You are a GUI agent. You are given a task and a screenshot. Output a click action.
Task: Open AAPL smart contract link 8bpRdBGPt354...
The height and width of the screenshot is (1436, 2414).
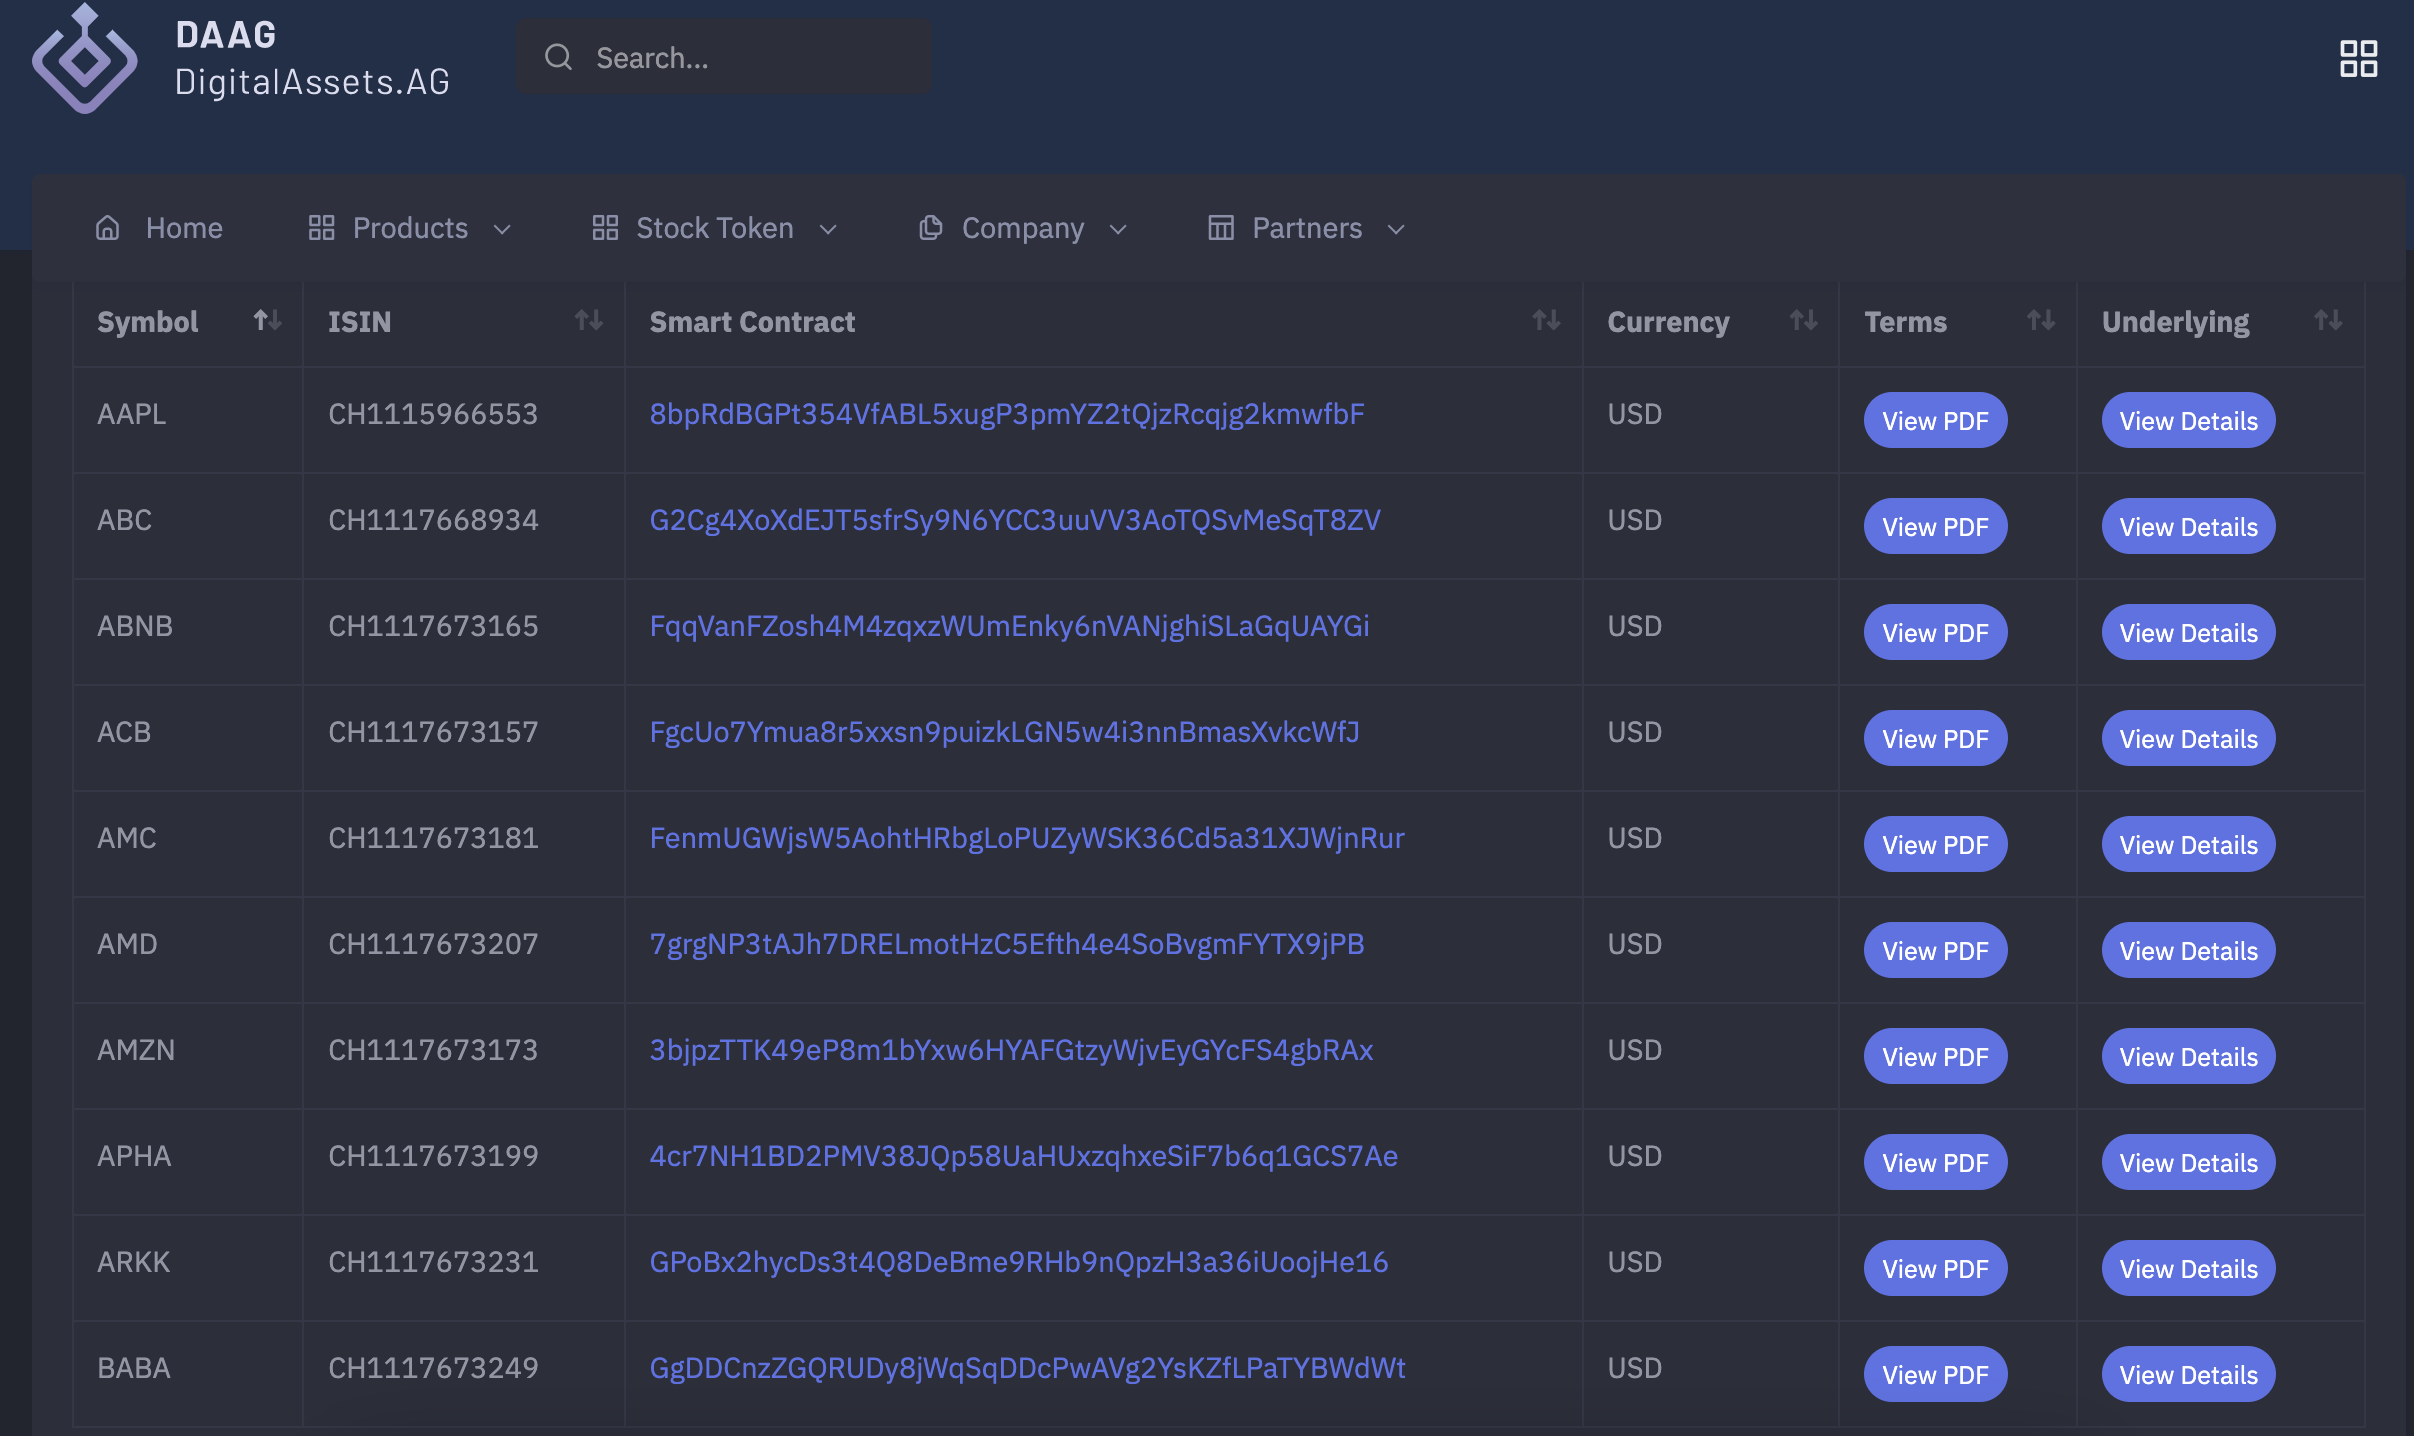coord(1007,414)
